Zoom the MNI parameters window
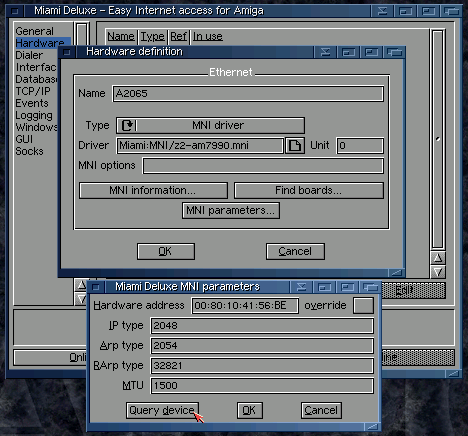 tap(347, 287)
